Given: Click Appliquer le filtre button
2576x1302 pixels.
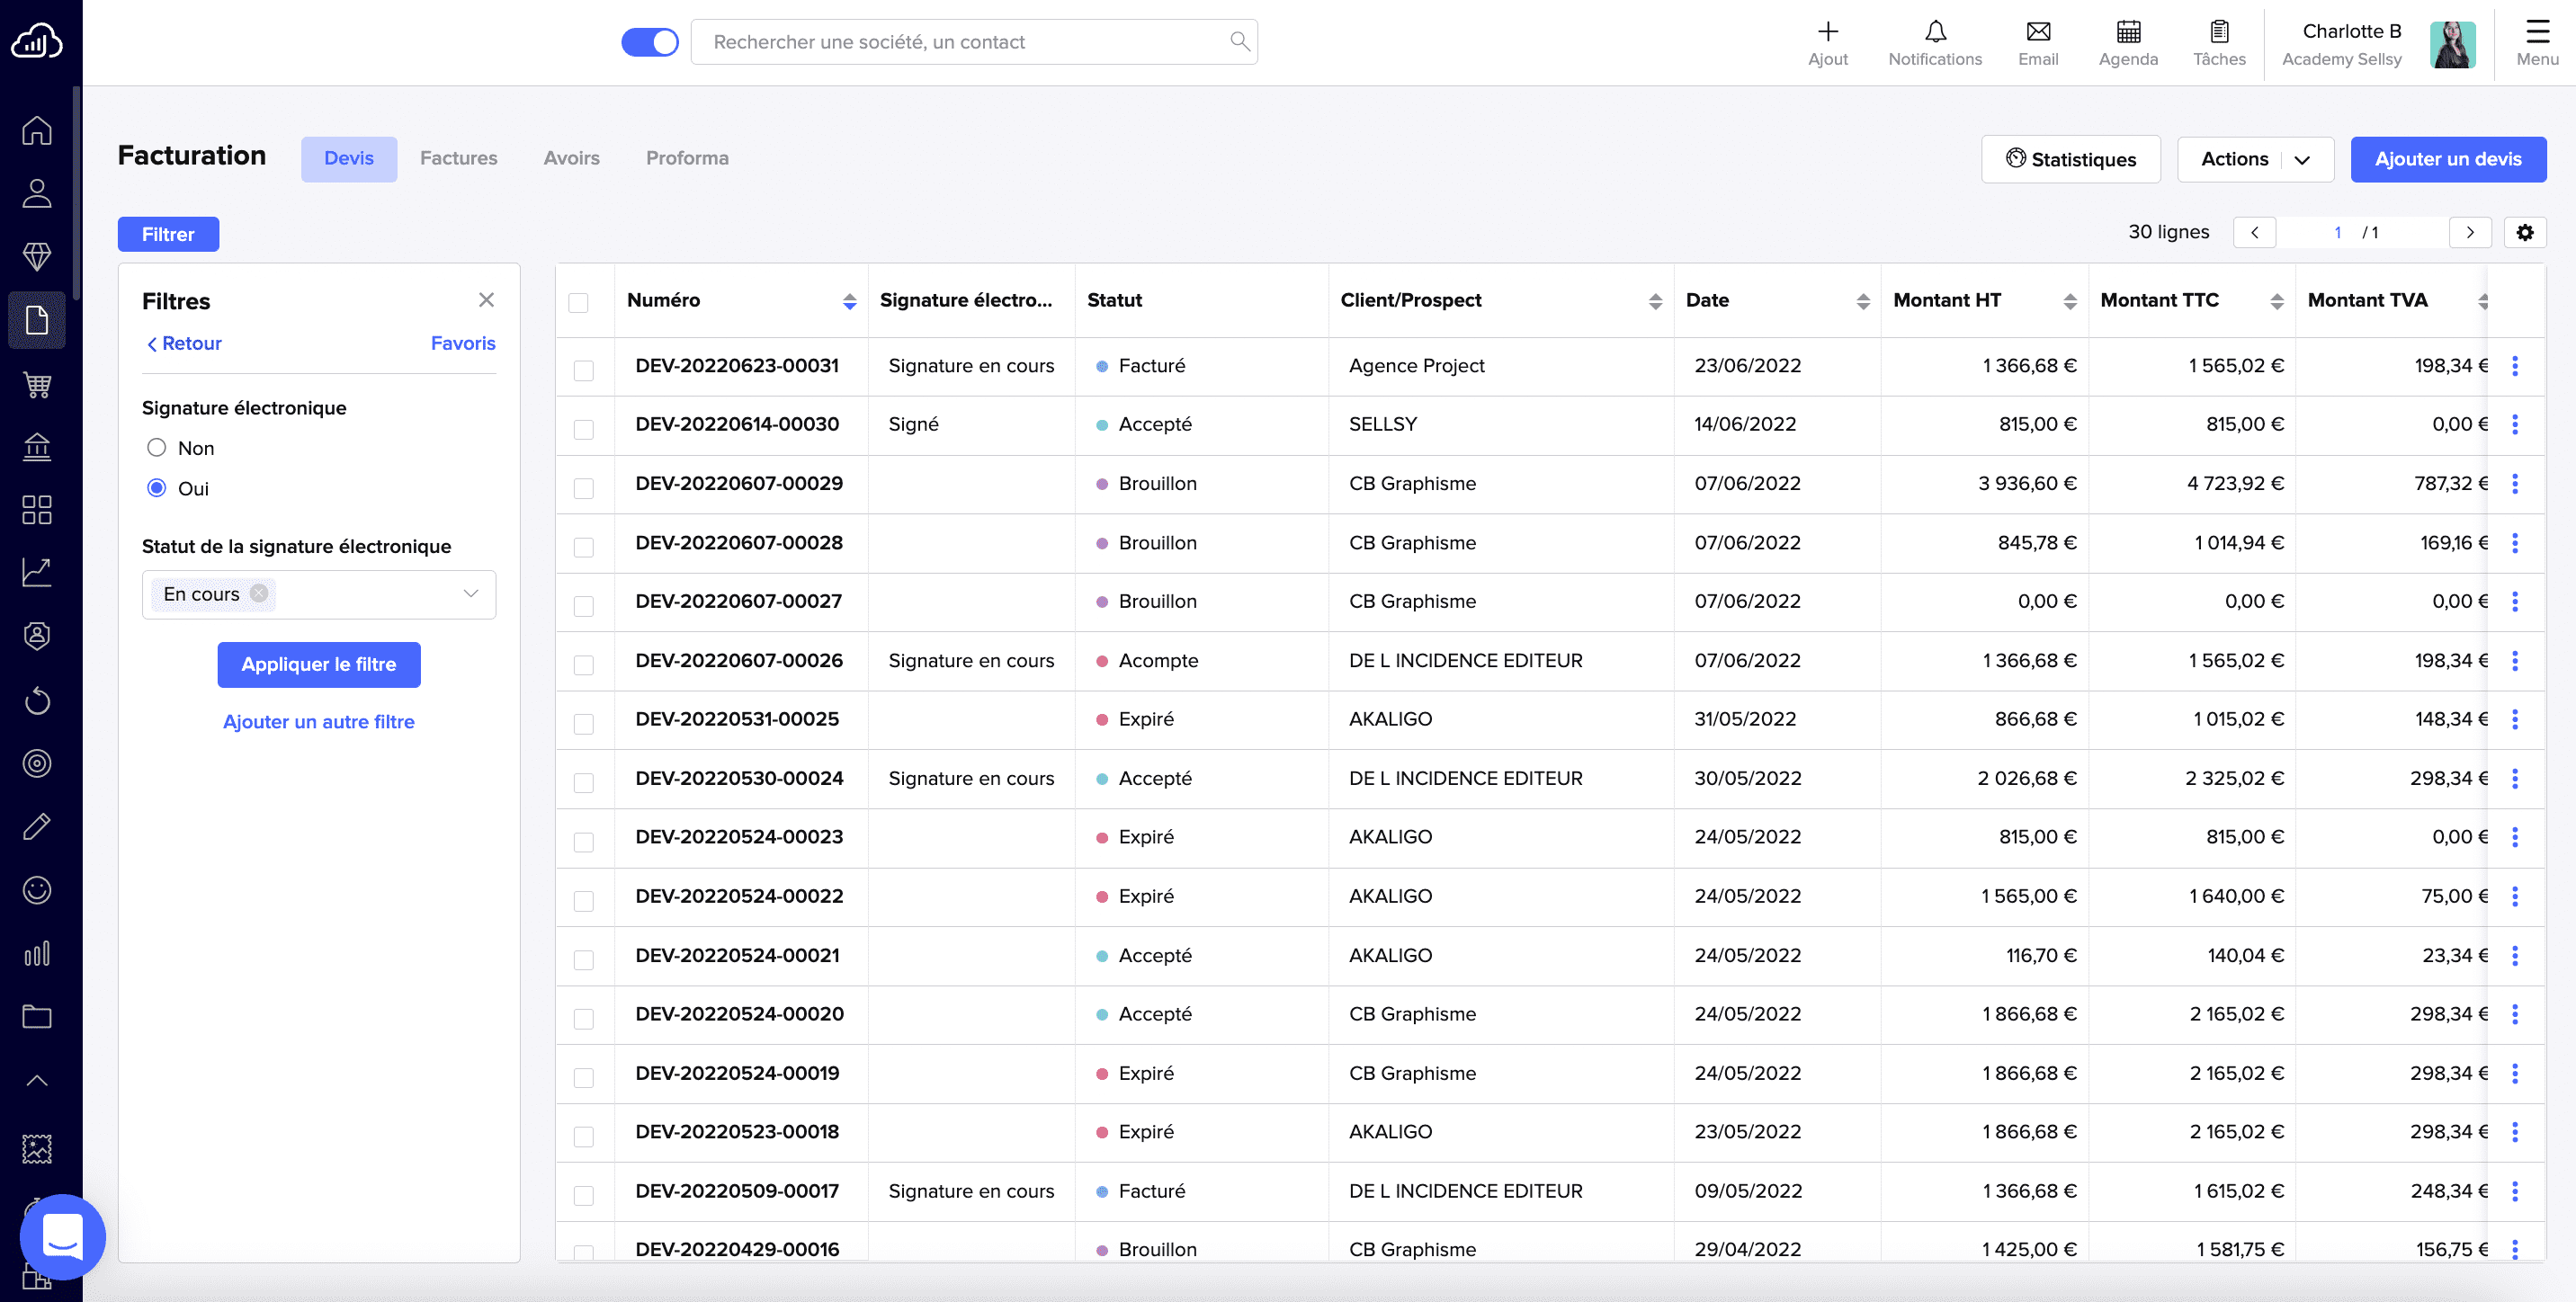Looking at the screenshot, I should [x=318, y=664].
